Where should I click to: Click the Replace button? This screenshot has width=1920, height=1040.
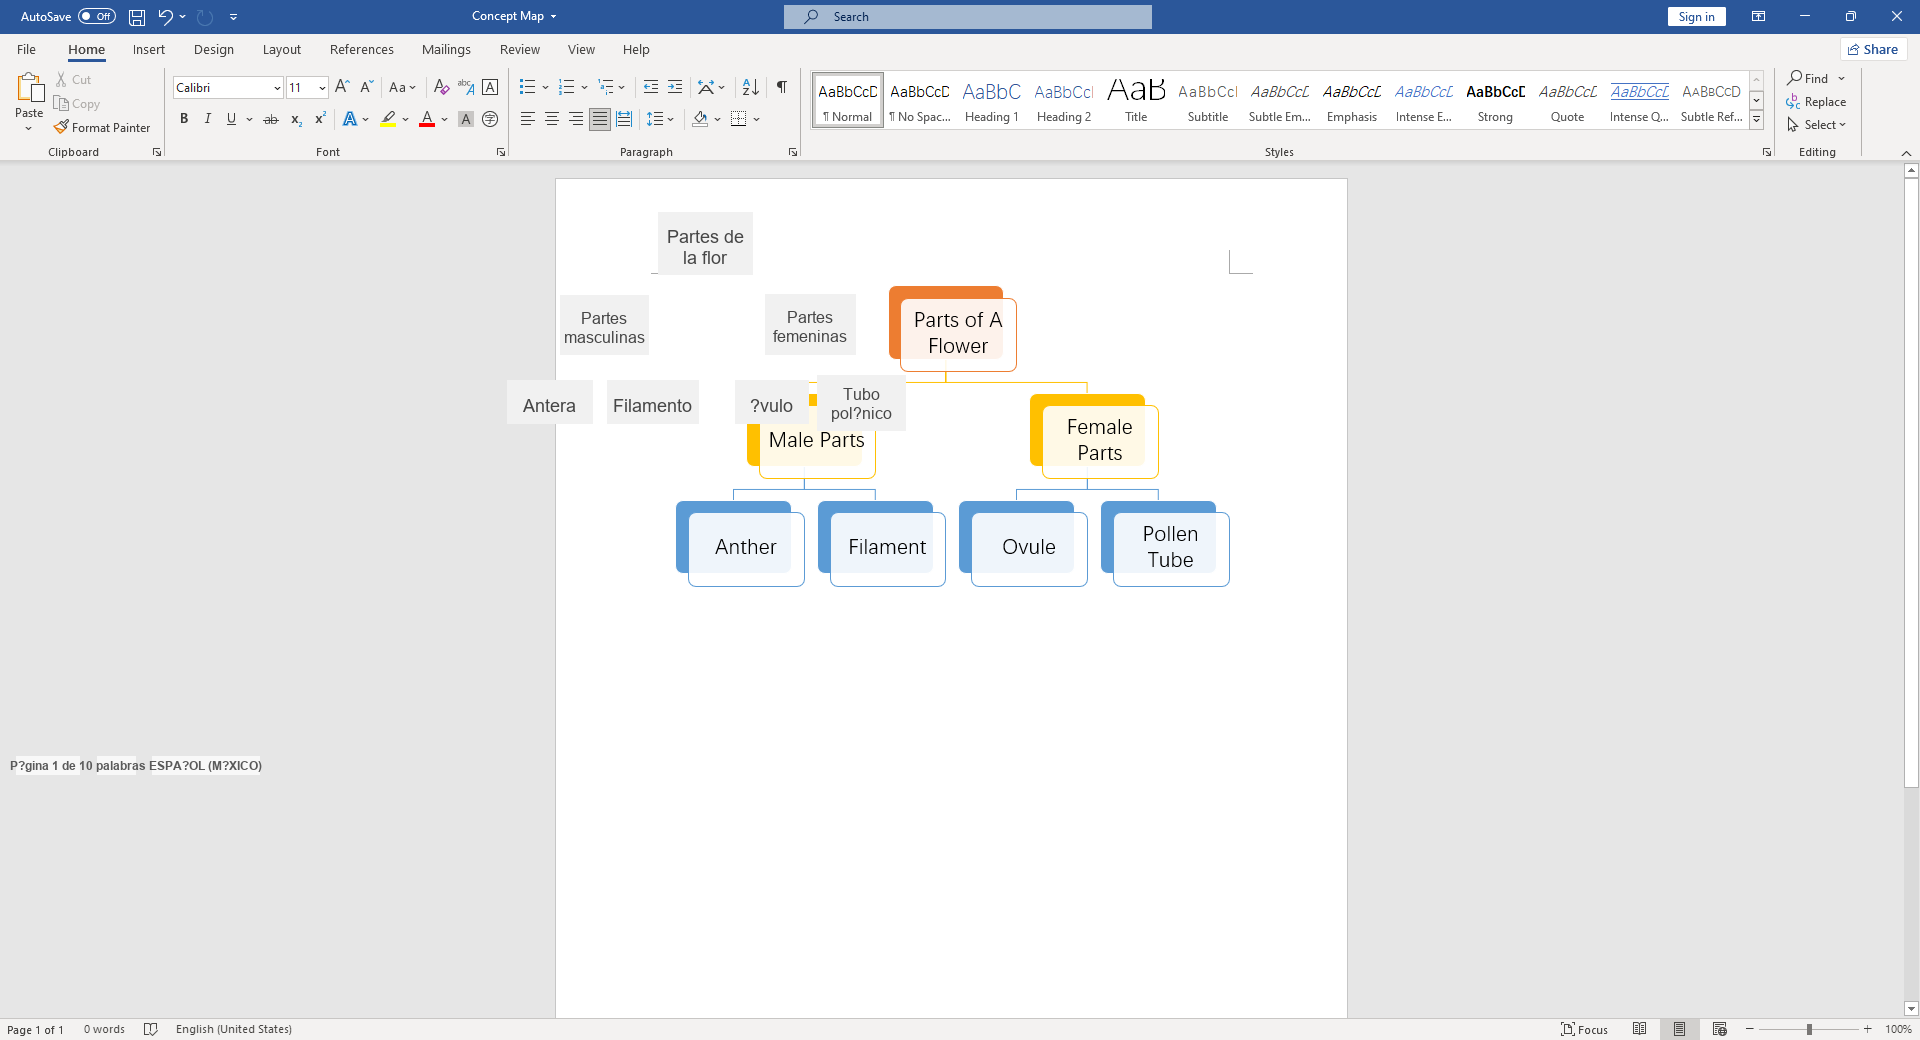pos(1816,102)
